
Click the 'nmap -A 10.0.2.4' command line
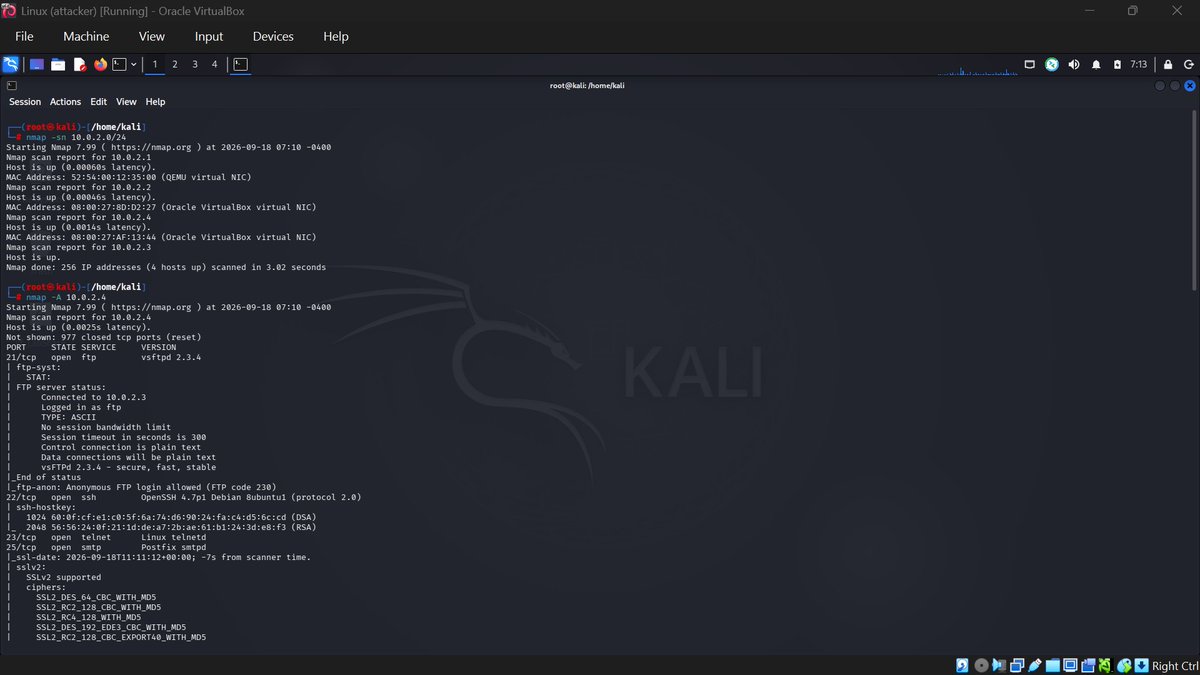tap(68, 297)
